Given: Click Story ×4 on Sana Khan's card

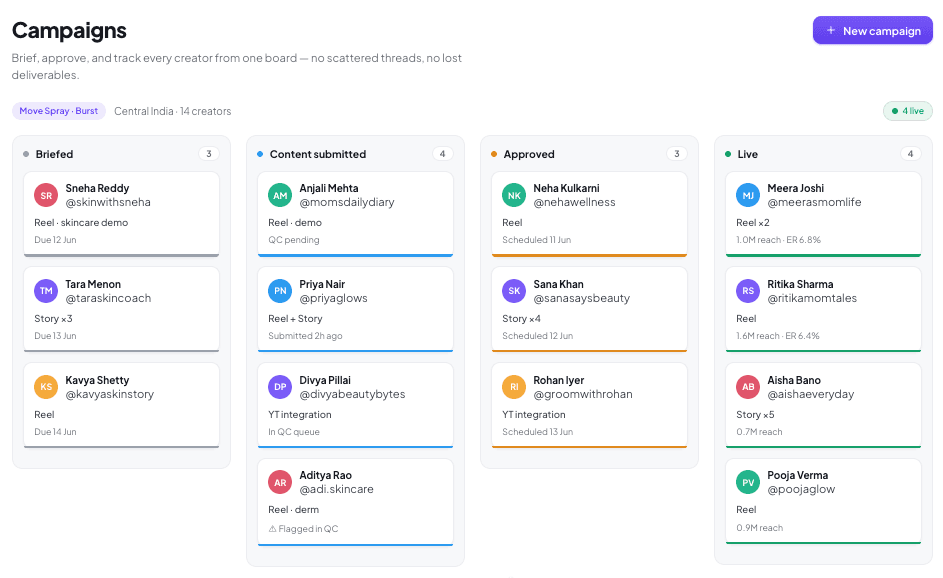Looking at the screenshot, I should (521, 319).
